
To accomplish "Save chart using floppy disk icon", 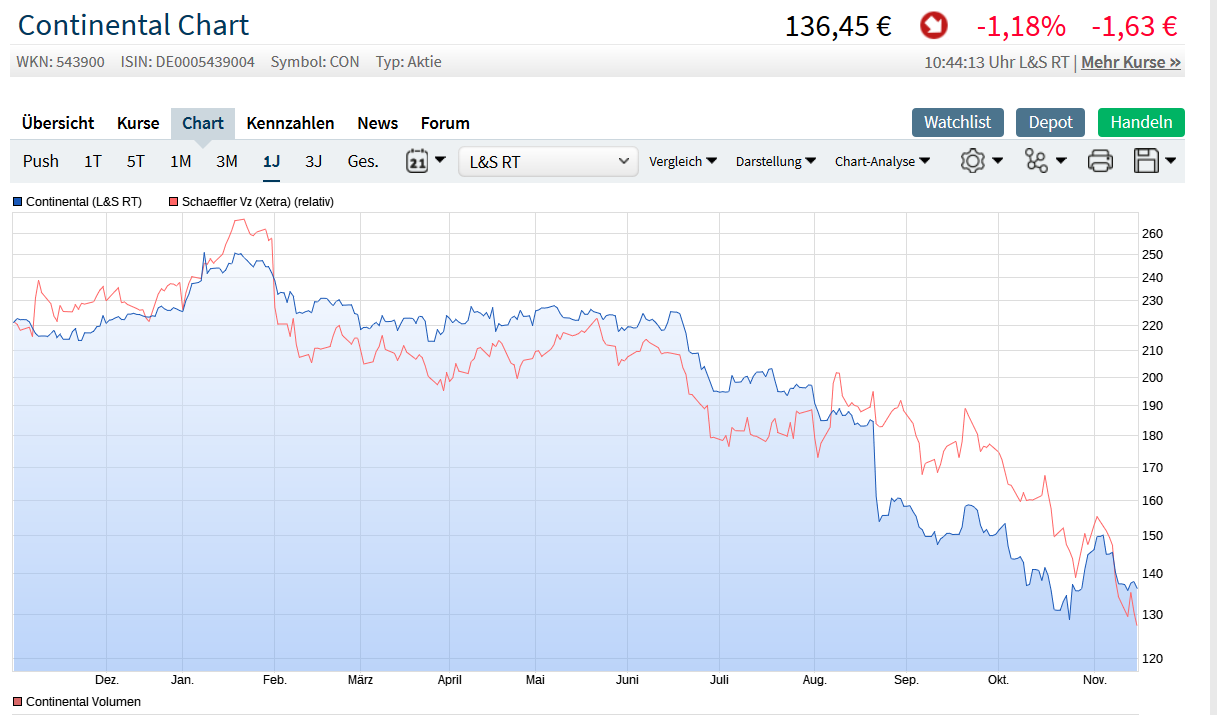I will (1146, 160).
